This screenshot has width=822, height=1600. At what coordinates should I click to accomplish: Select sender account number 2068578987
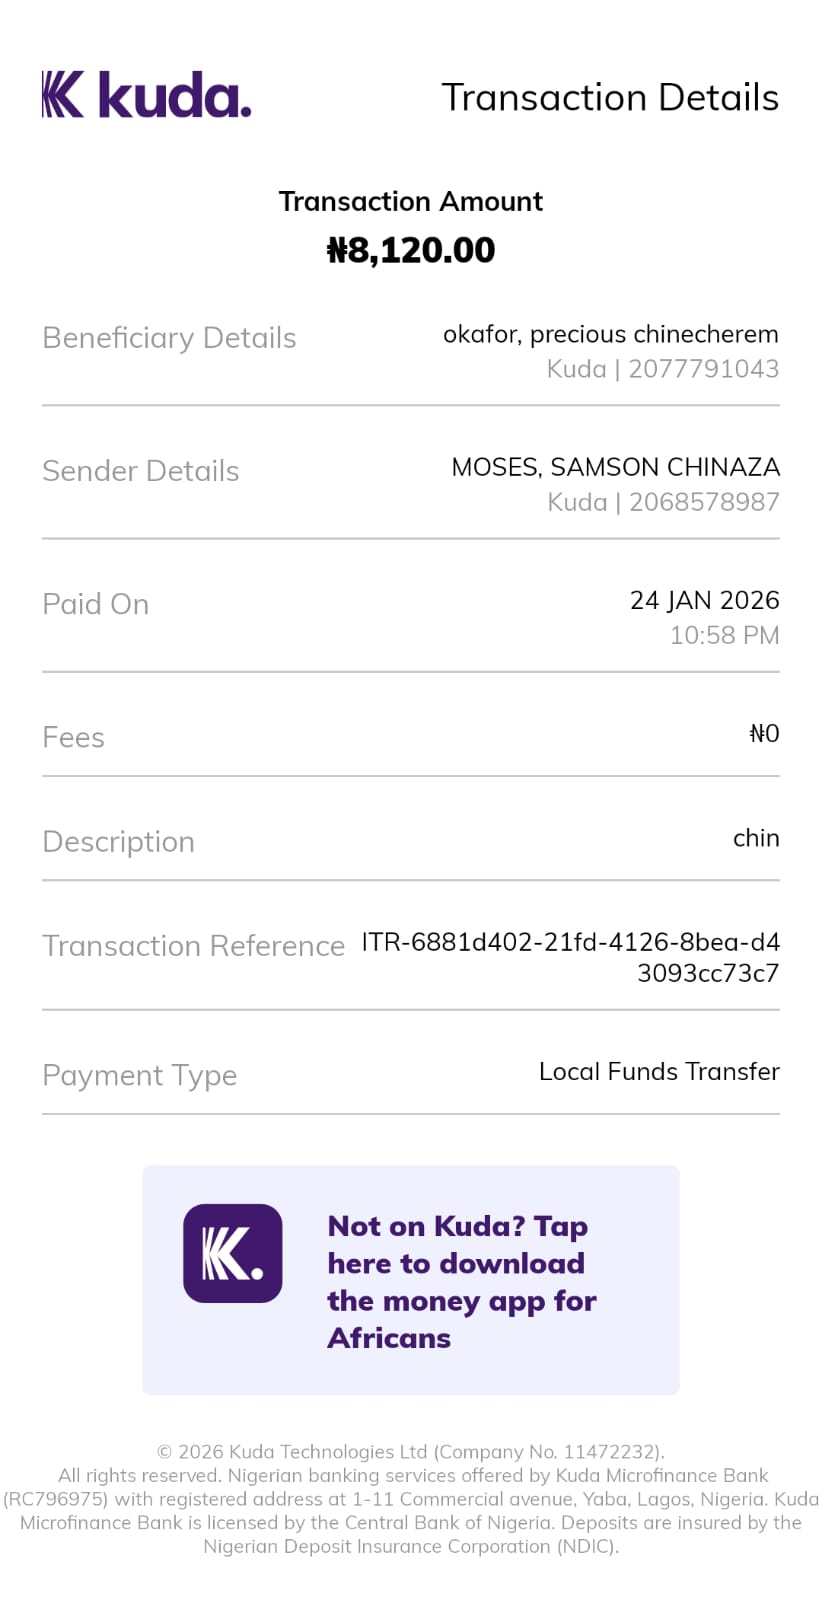[704, 502]
